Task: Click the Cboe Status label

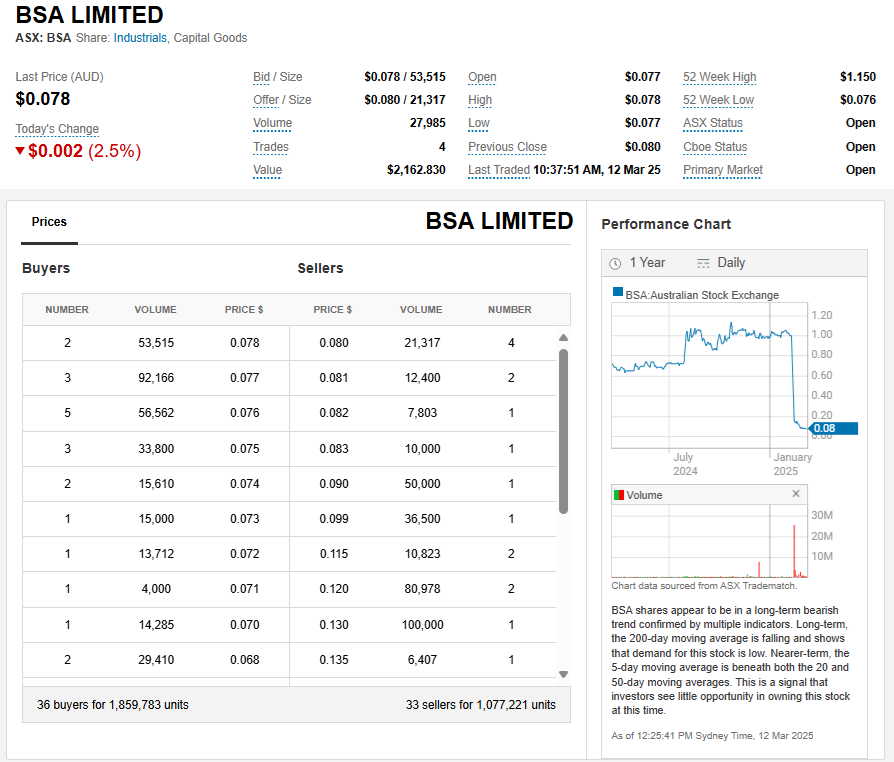Action: coord(715,147)
